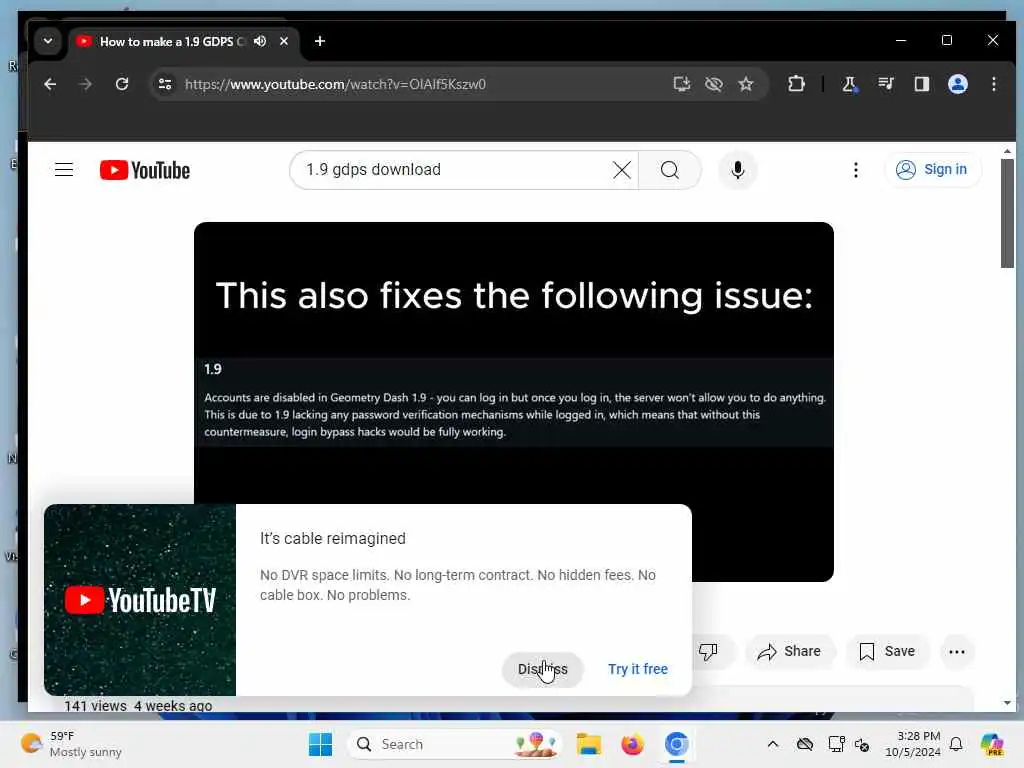Search with your voice microphone

737,170
